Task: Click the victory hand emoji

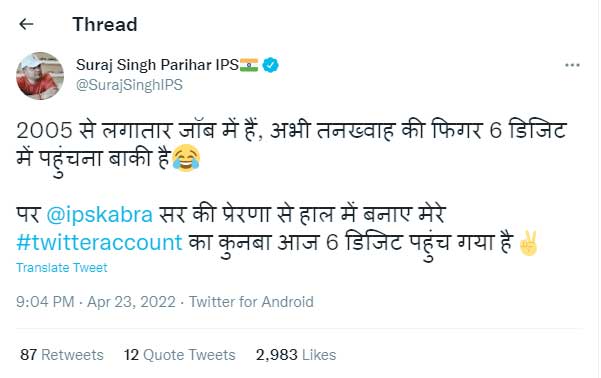Action: 528,243
